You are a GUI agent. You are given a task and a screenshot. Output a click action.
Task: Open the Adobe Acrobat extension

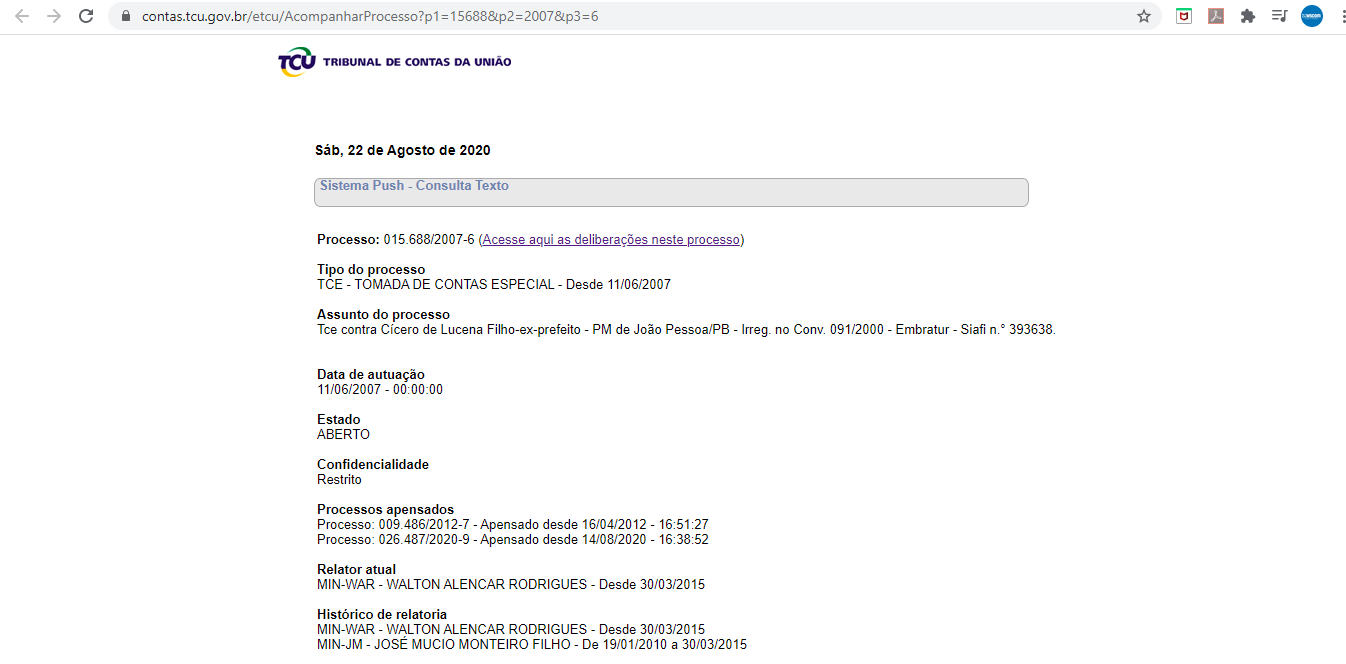pyautogui.click(x=1216, y=16)
